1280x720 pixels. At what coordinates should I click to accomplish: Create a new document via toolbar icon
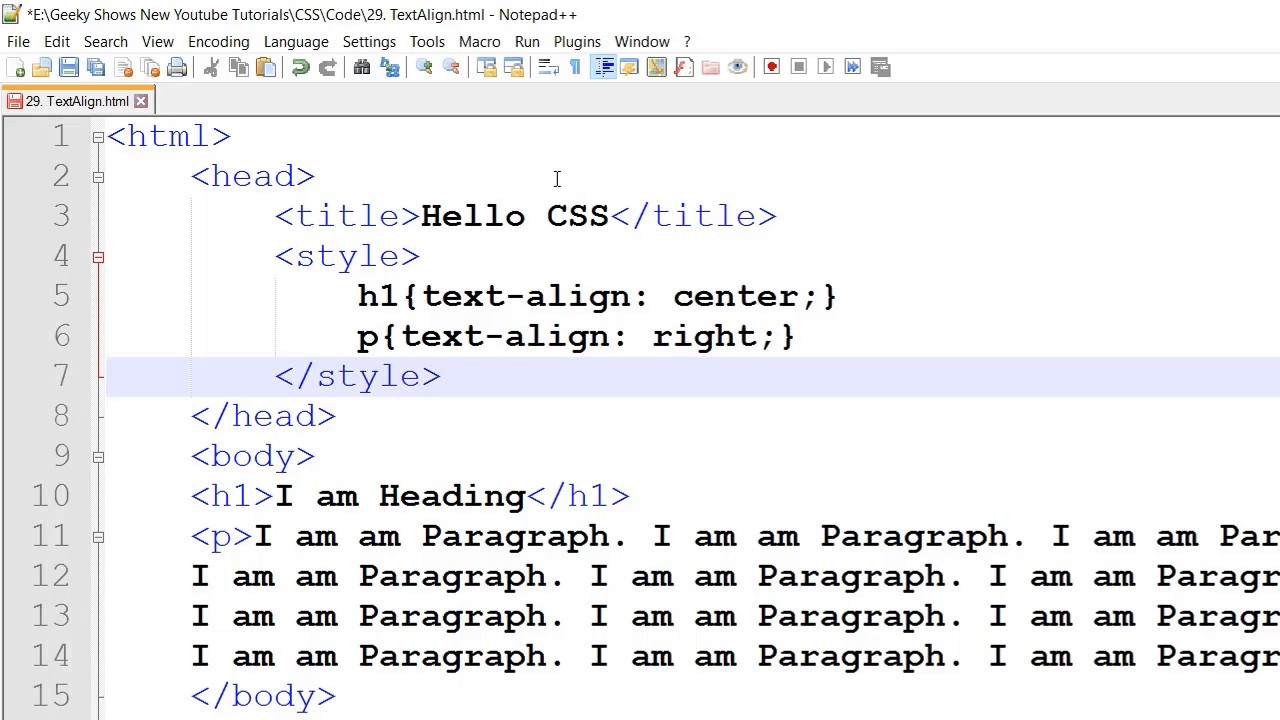point(15,67)
